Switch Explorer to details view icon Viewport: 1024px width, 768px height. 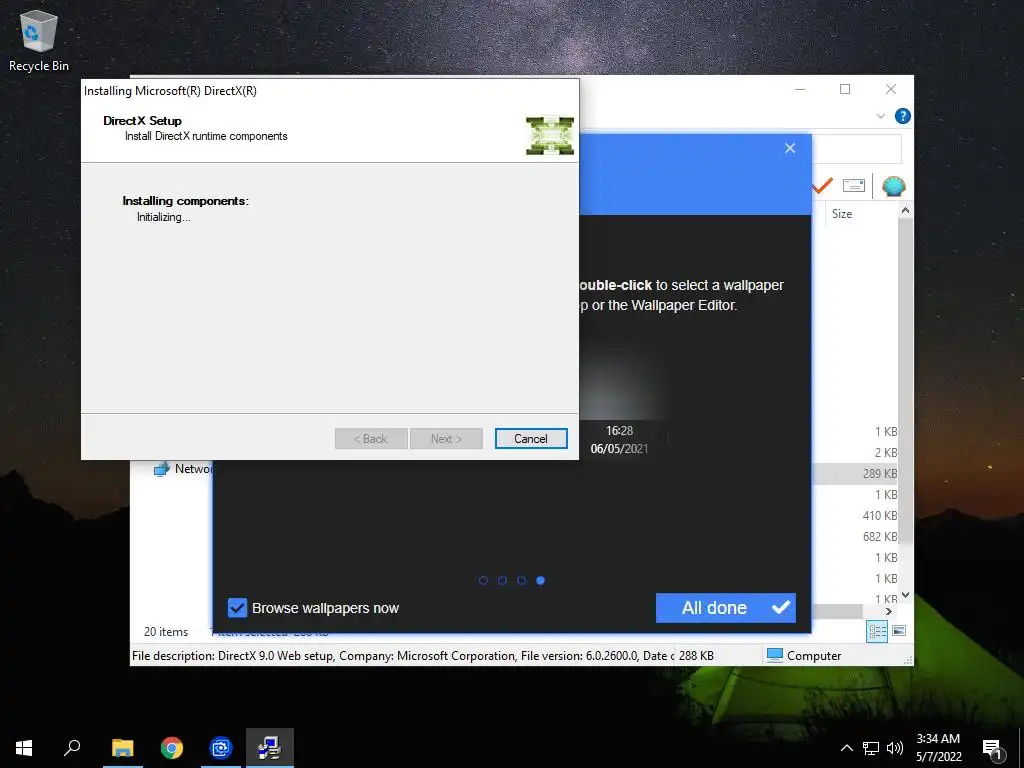[x=877, y=631]
